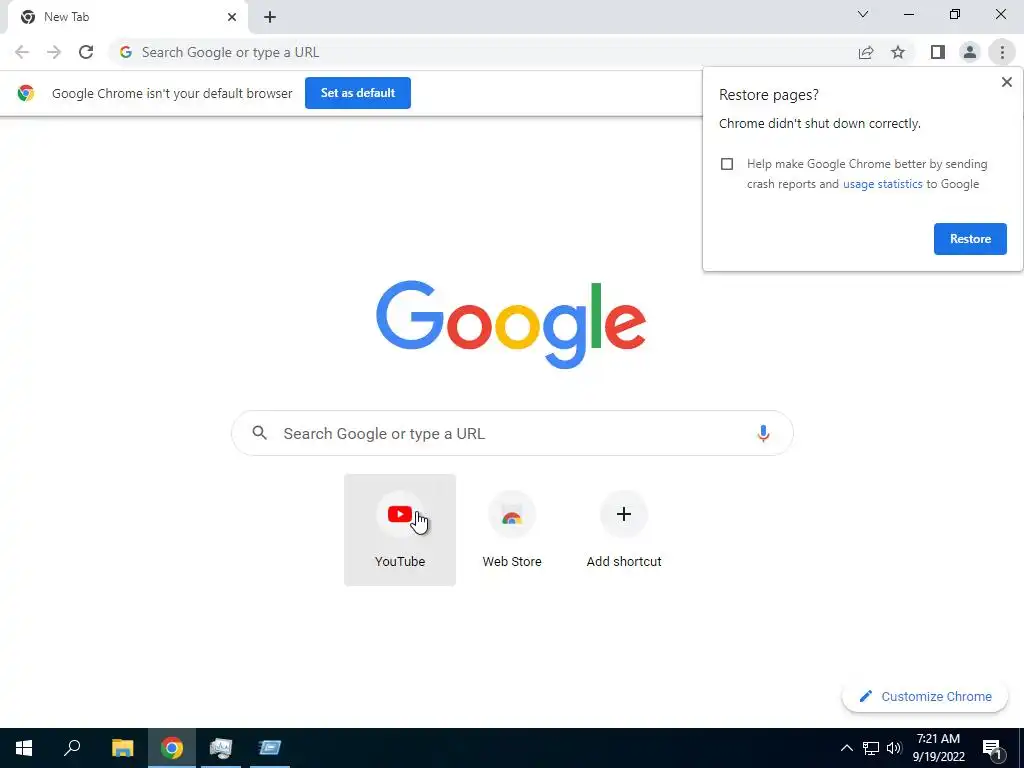Open Windows Start menu
The width and height of the screenshot is (1024, 768).
24,748
